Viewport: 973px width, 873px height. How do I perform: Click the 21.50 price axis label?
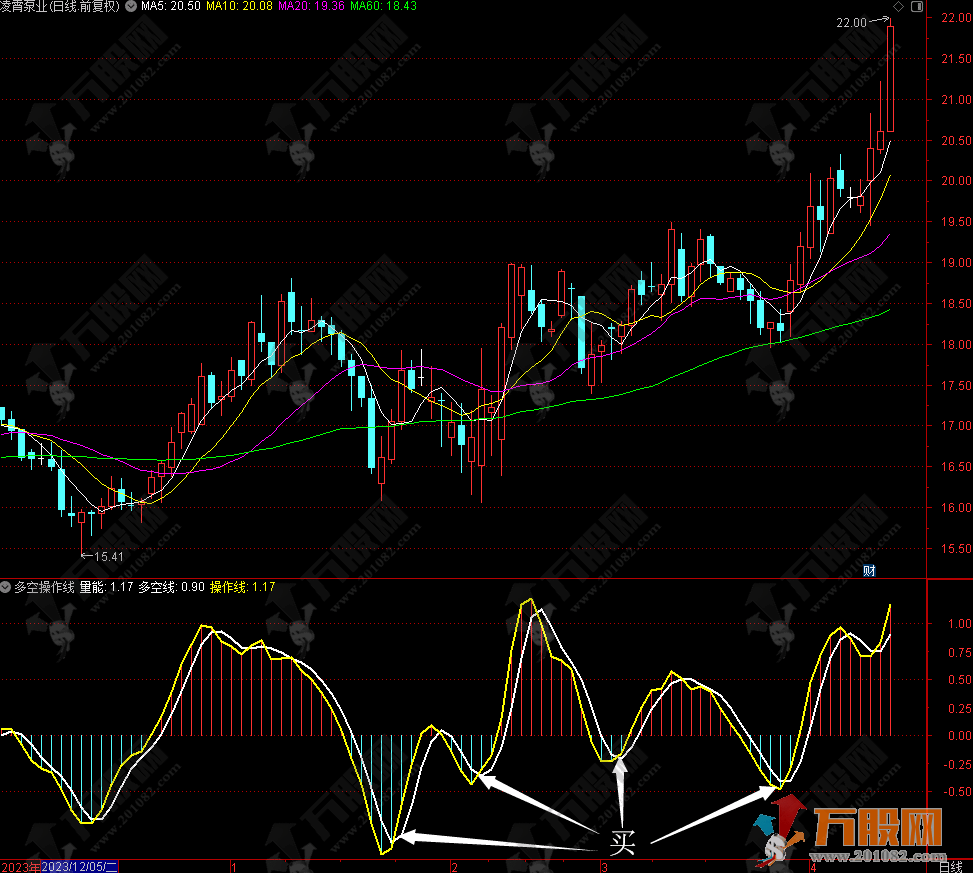click(x=956, y=59)
